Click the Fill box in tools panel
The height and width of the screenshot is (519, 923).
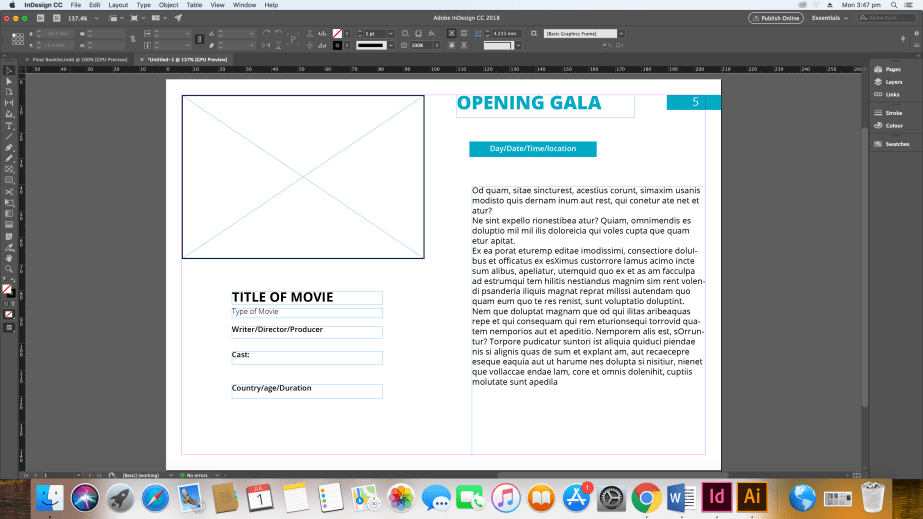(6, 288)
